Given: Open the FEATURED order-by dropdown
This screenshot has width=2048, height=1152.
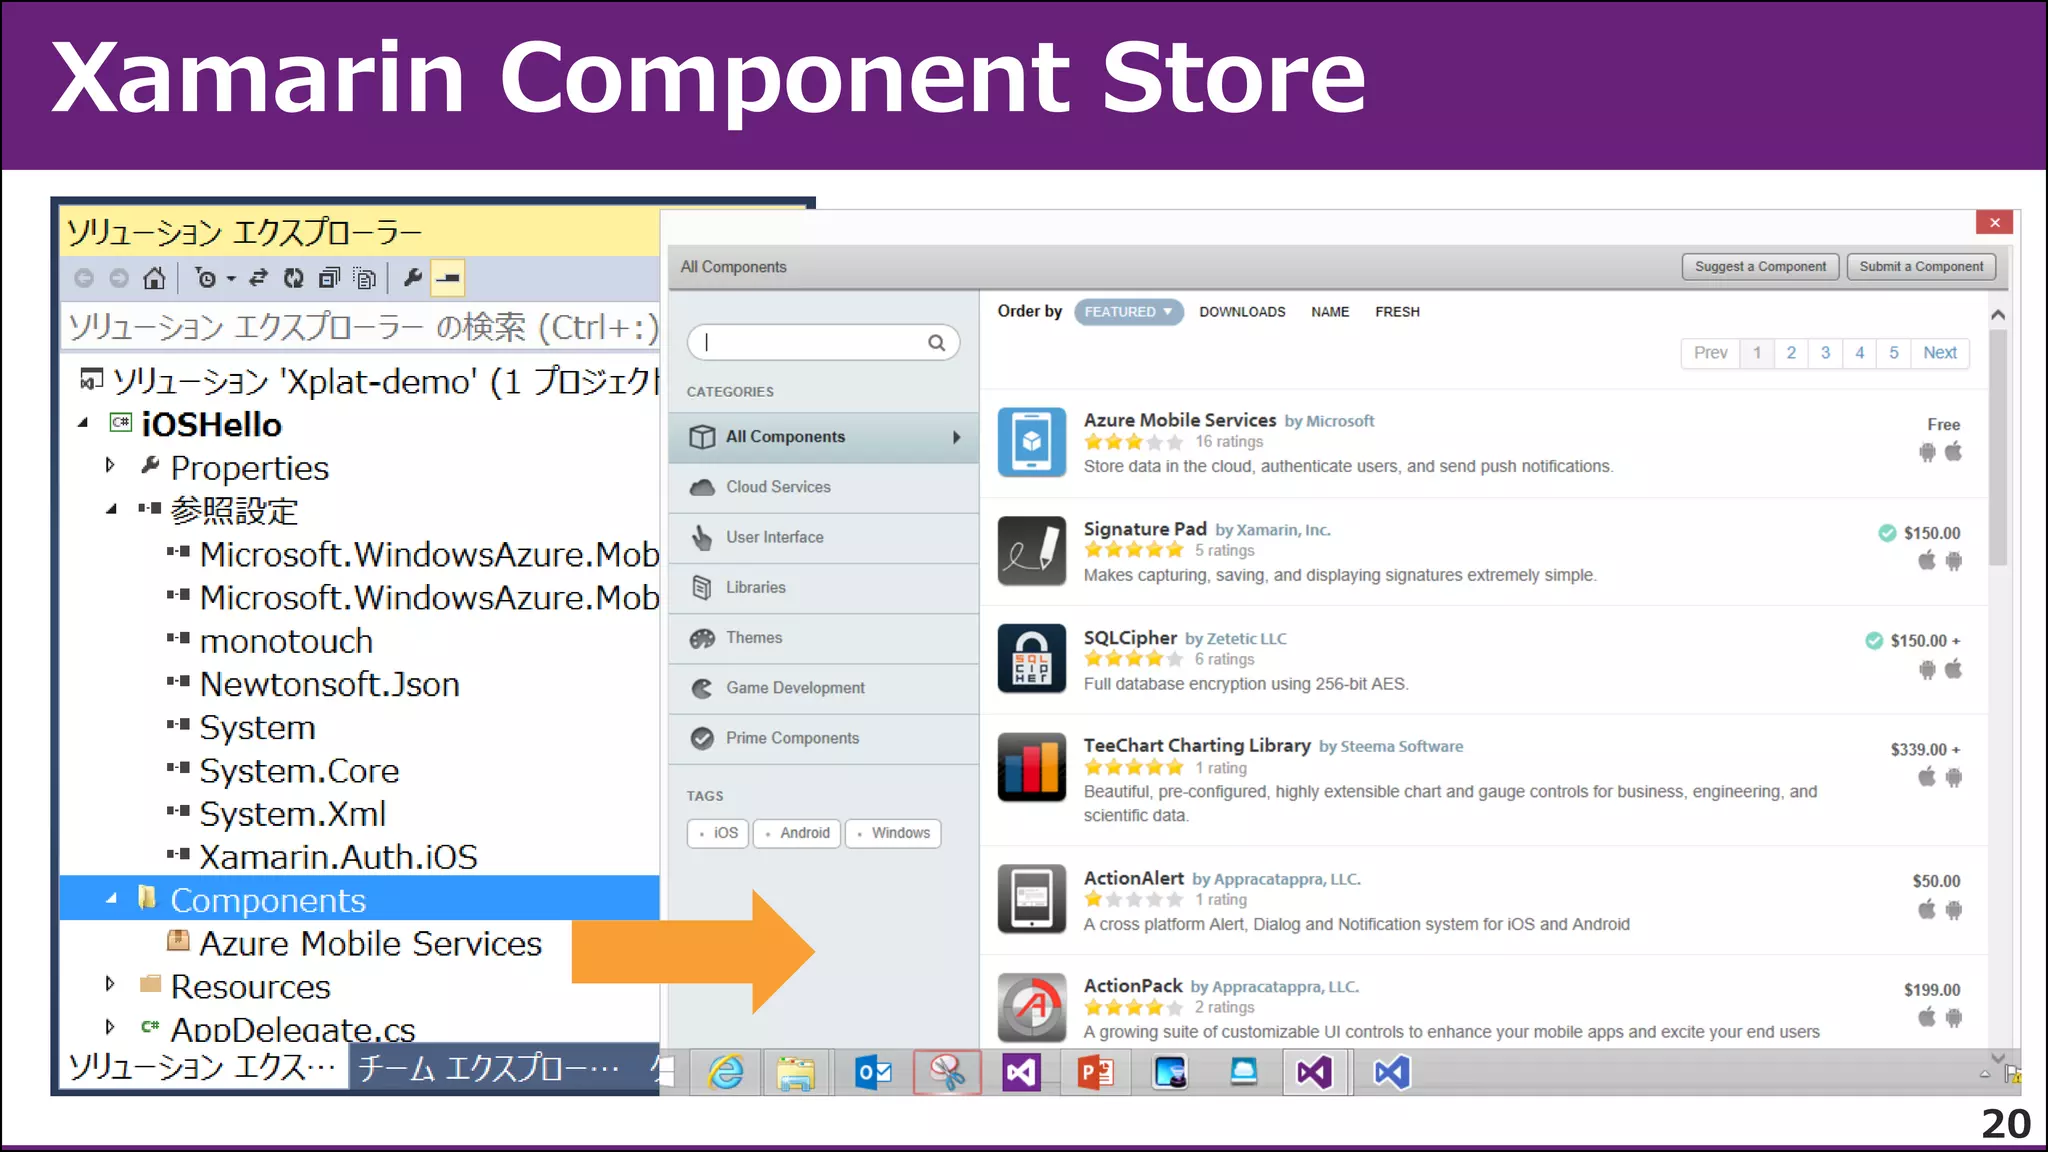Looking at the screenshot, I should tap(1128, 312).
